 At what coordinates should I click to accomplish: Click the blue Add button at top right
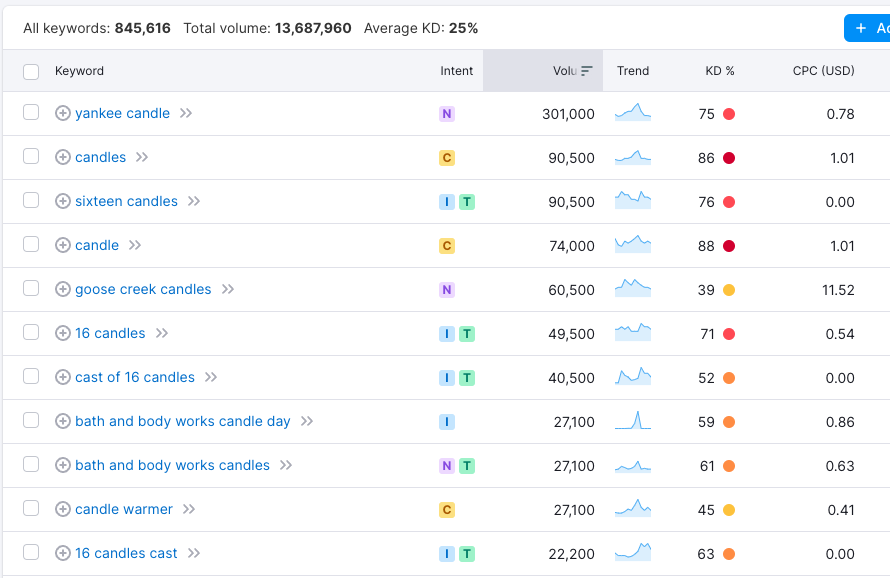(867, 28)
